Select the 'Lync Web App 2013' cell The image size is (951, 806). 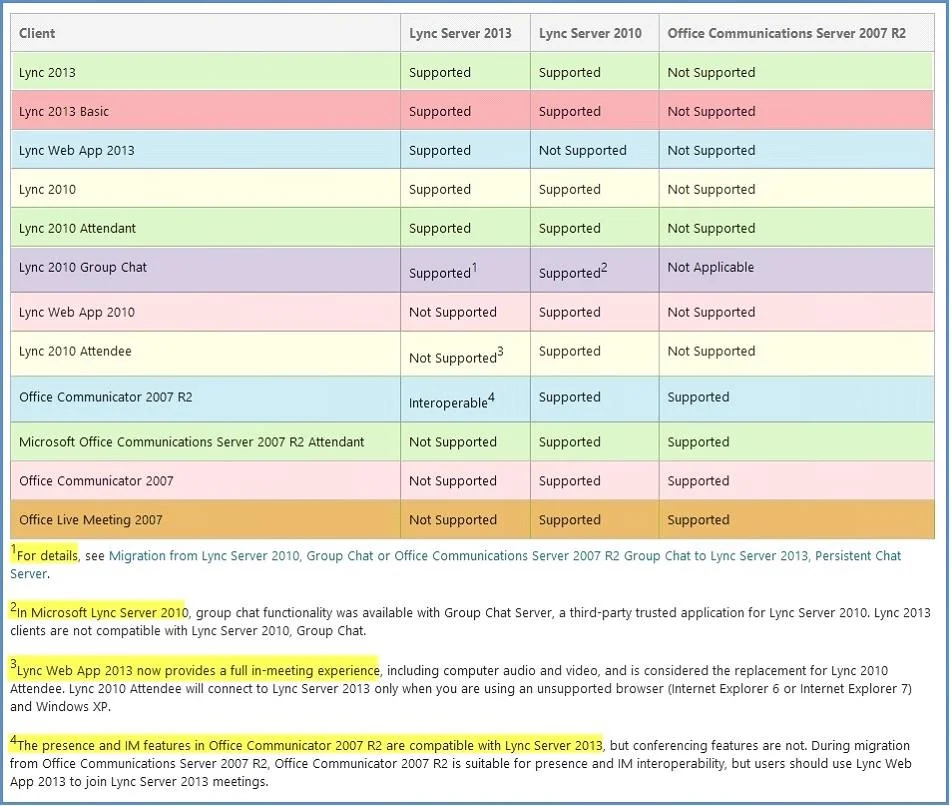[205, 150]
